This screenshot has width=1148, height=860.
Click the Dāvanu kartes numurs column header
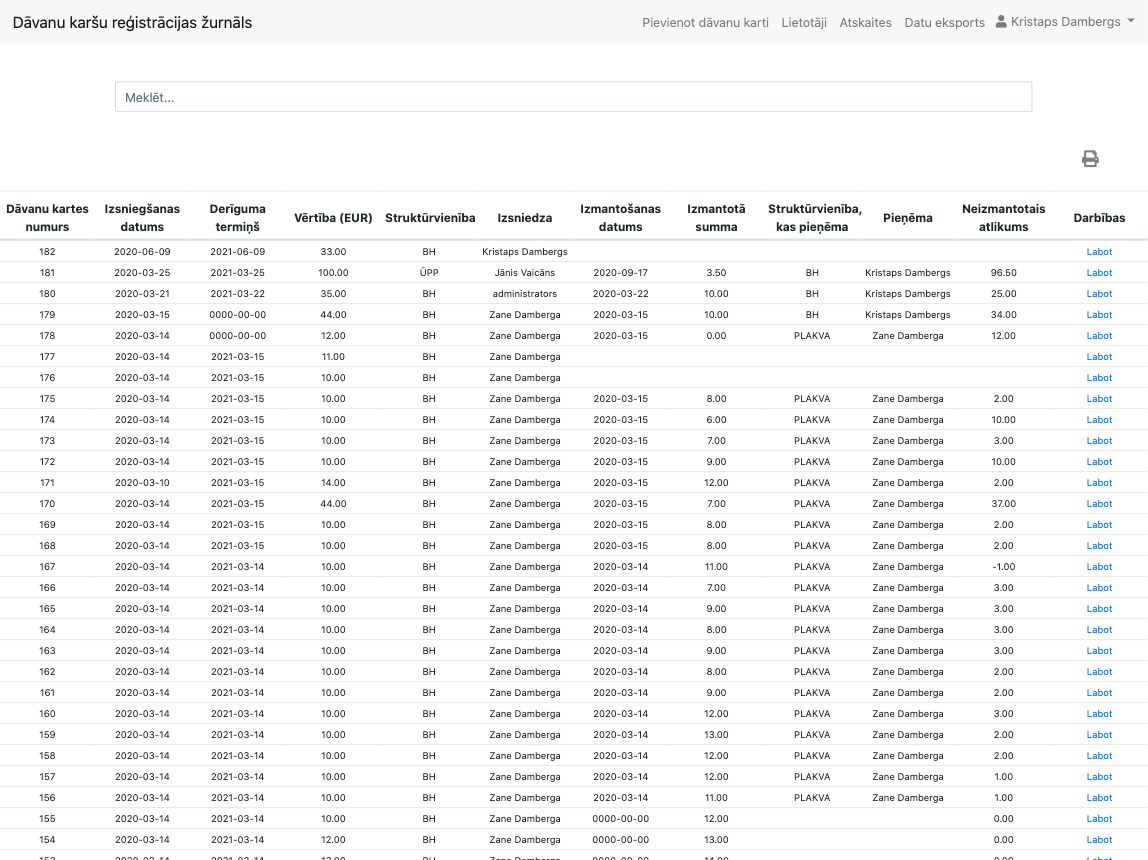tap(48, 218)
